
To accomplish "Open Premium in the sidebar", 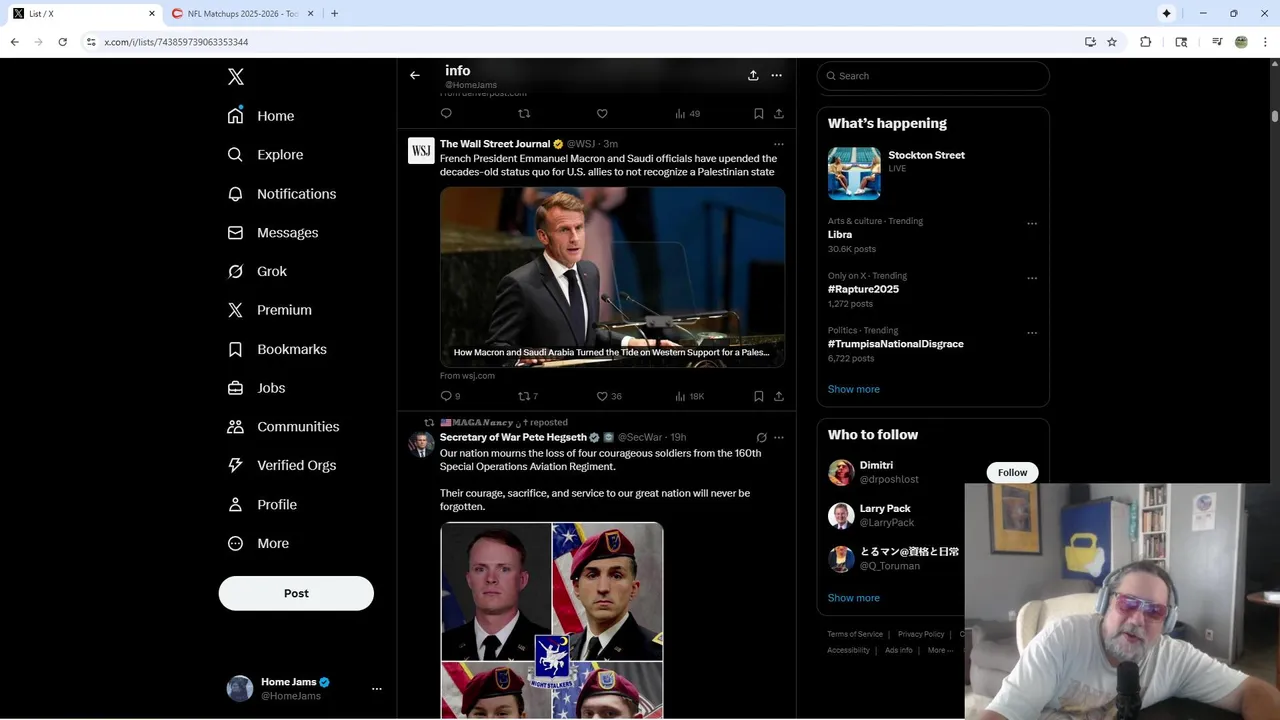I will (270, 310).
